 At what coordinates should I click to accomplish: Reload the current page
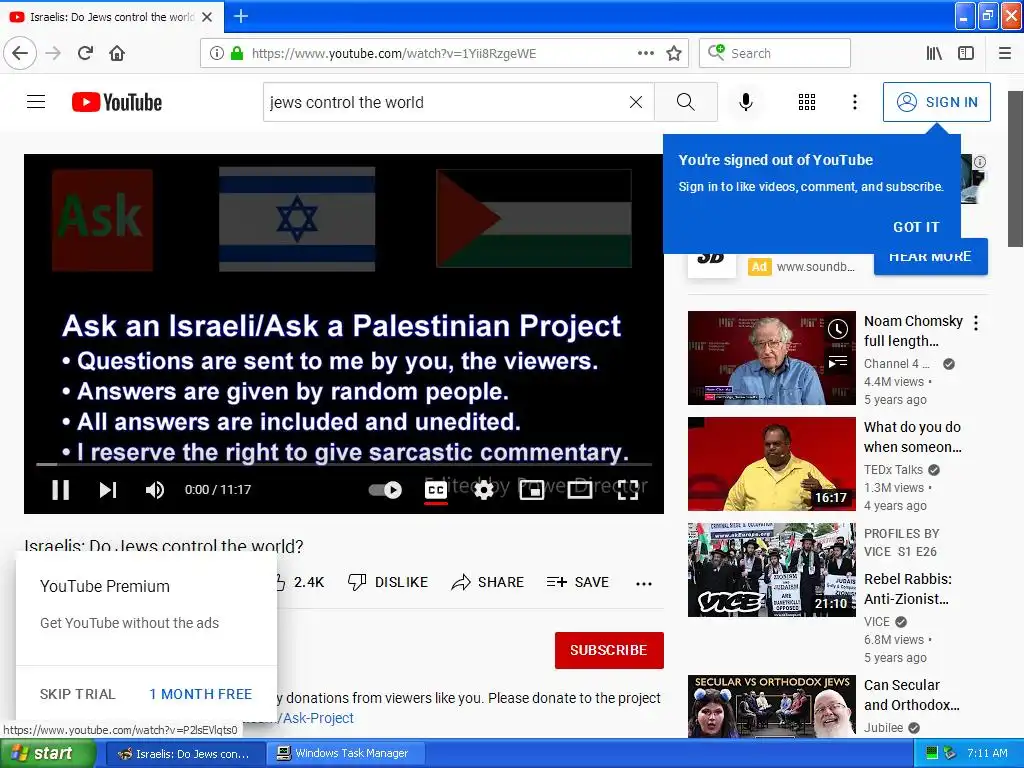[85, 54]
